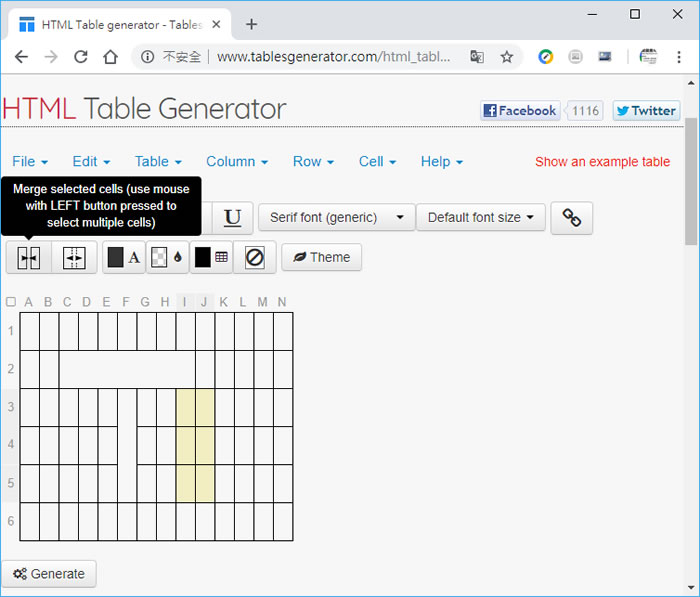
Task: Open the File menu
Action: 30,161
